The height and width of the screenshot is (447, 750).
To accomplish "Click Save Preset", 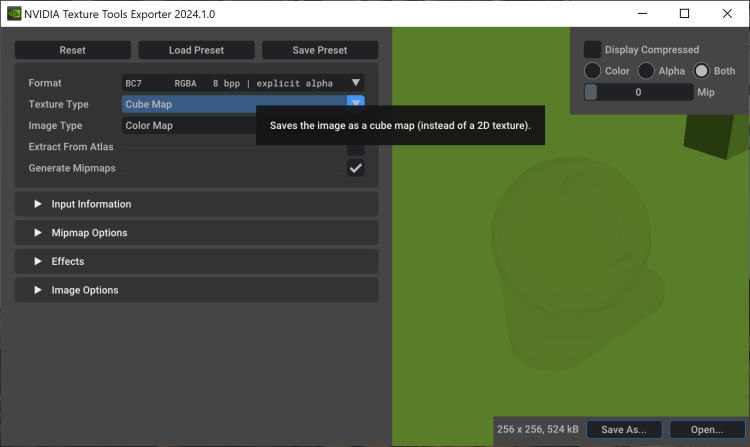I will pyautogui.click(x=320, y=50).
